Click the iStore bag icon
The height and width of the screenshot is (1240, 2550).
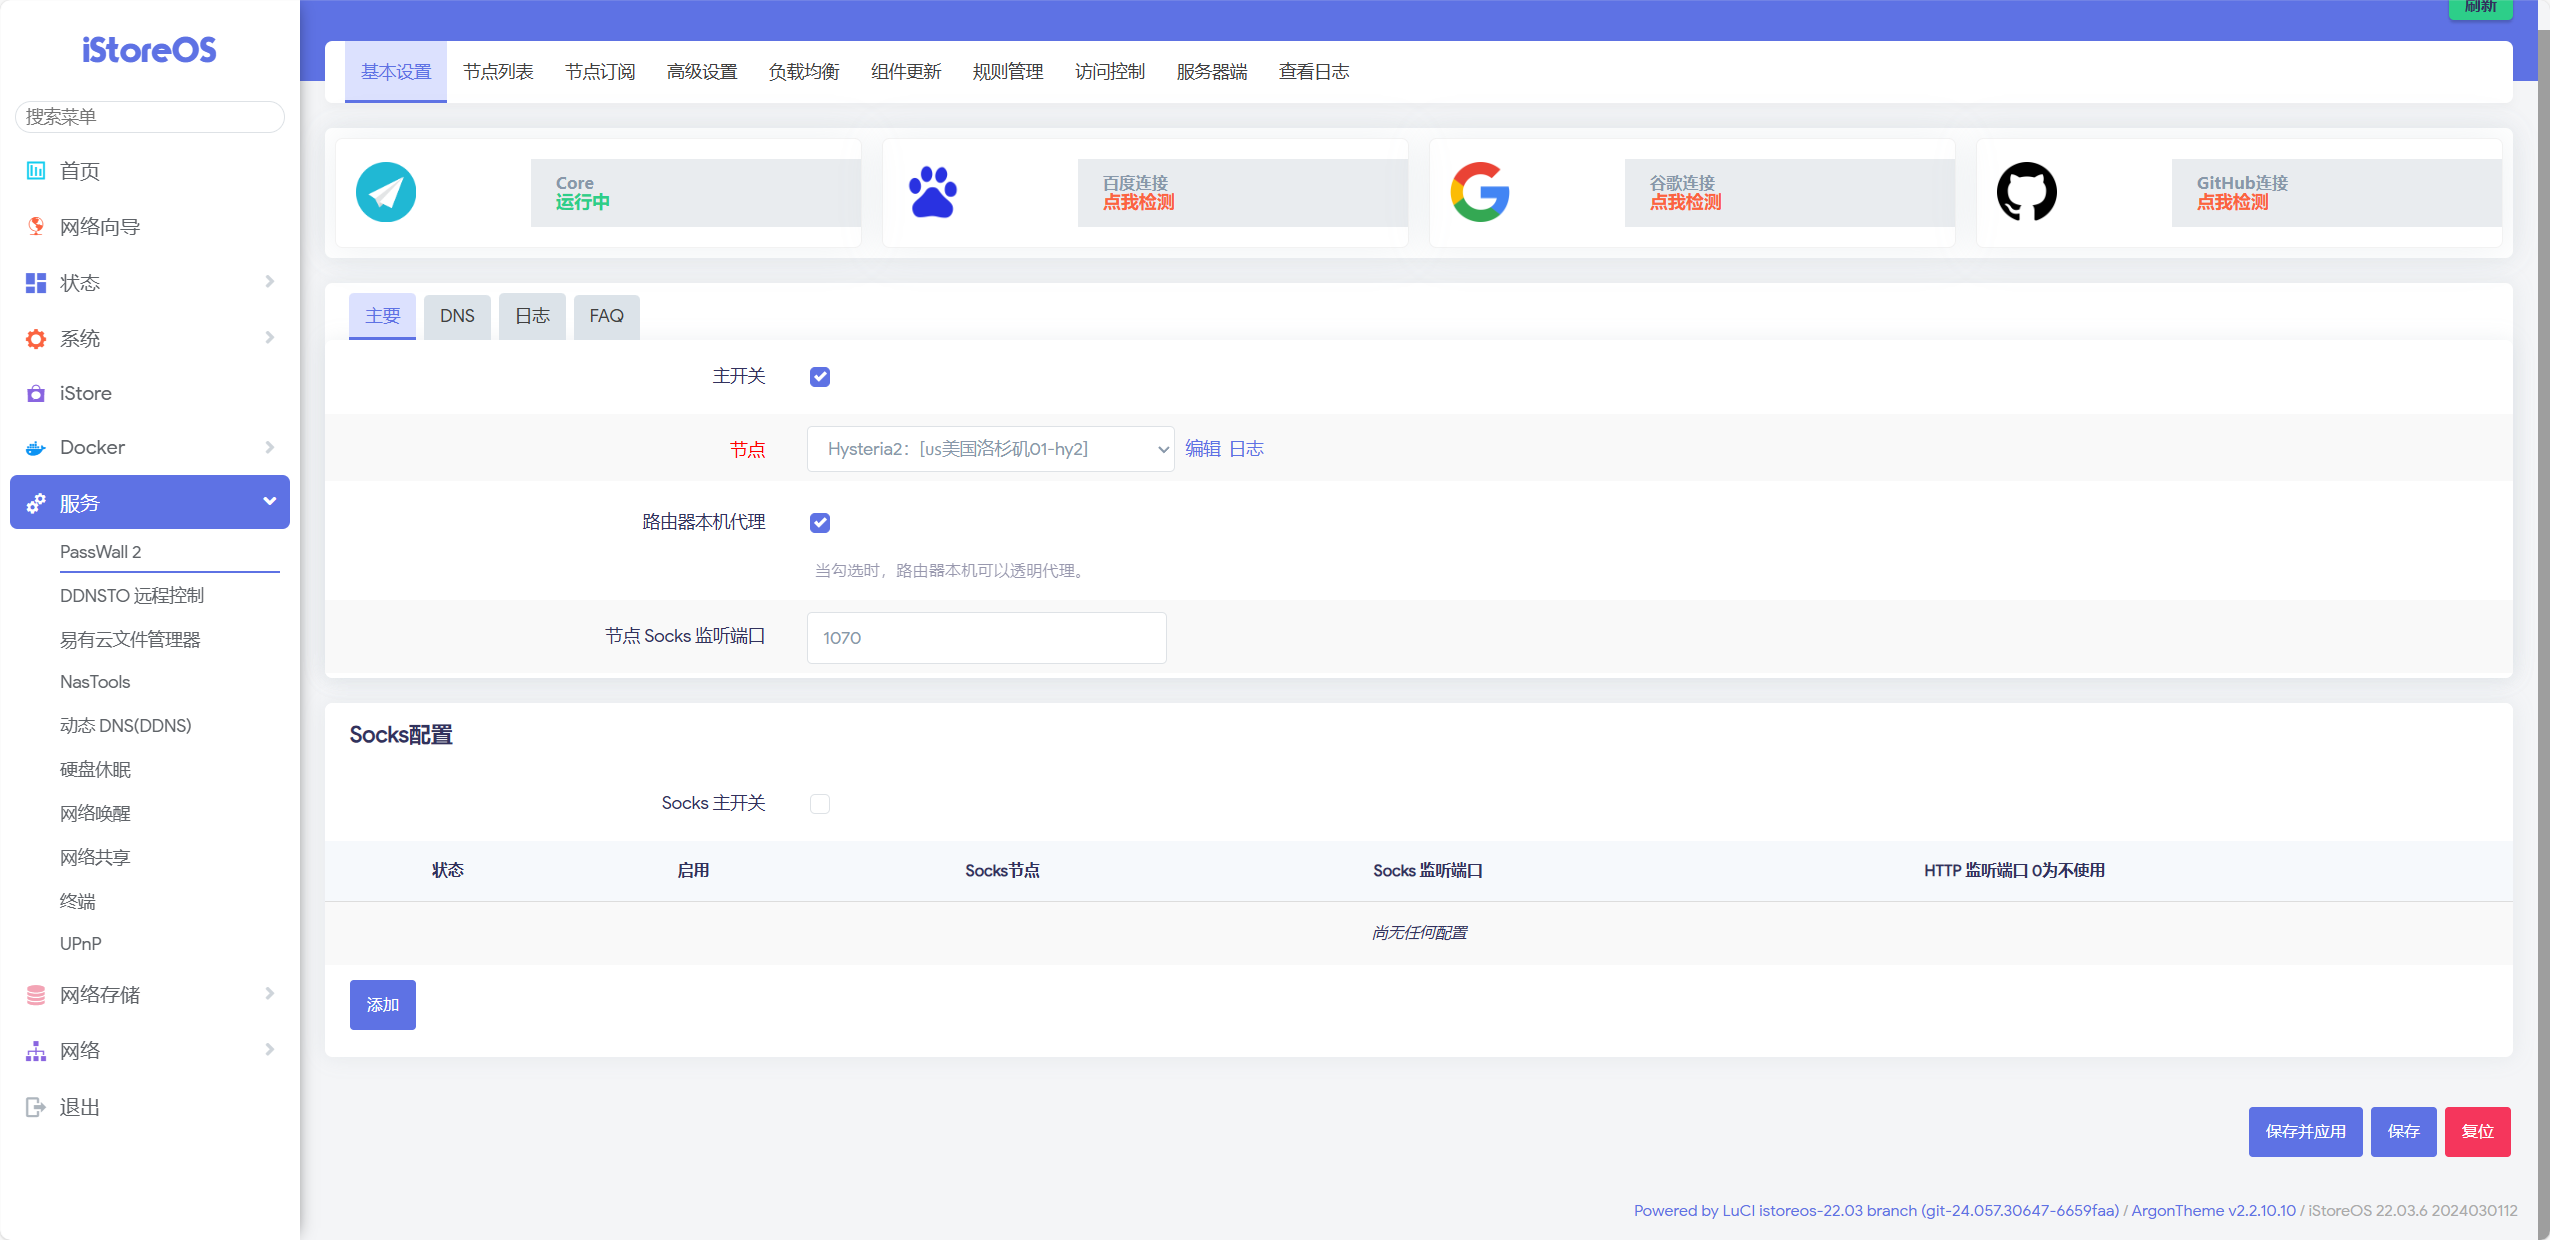pyautogui.click(x=36, y=393)
